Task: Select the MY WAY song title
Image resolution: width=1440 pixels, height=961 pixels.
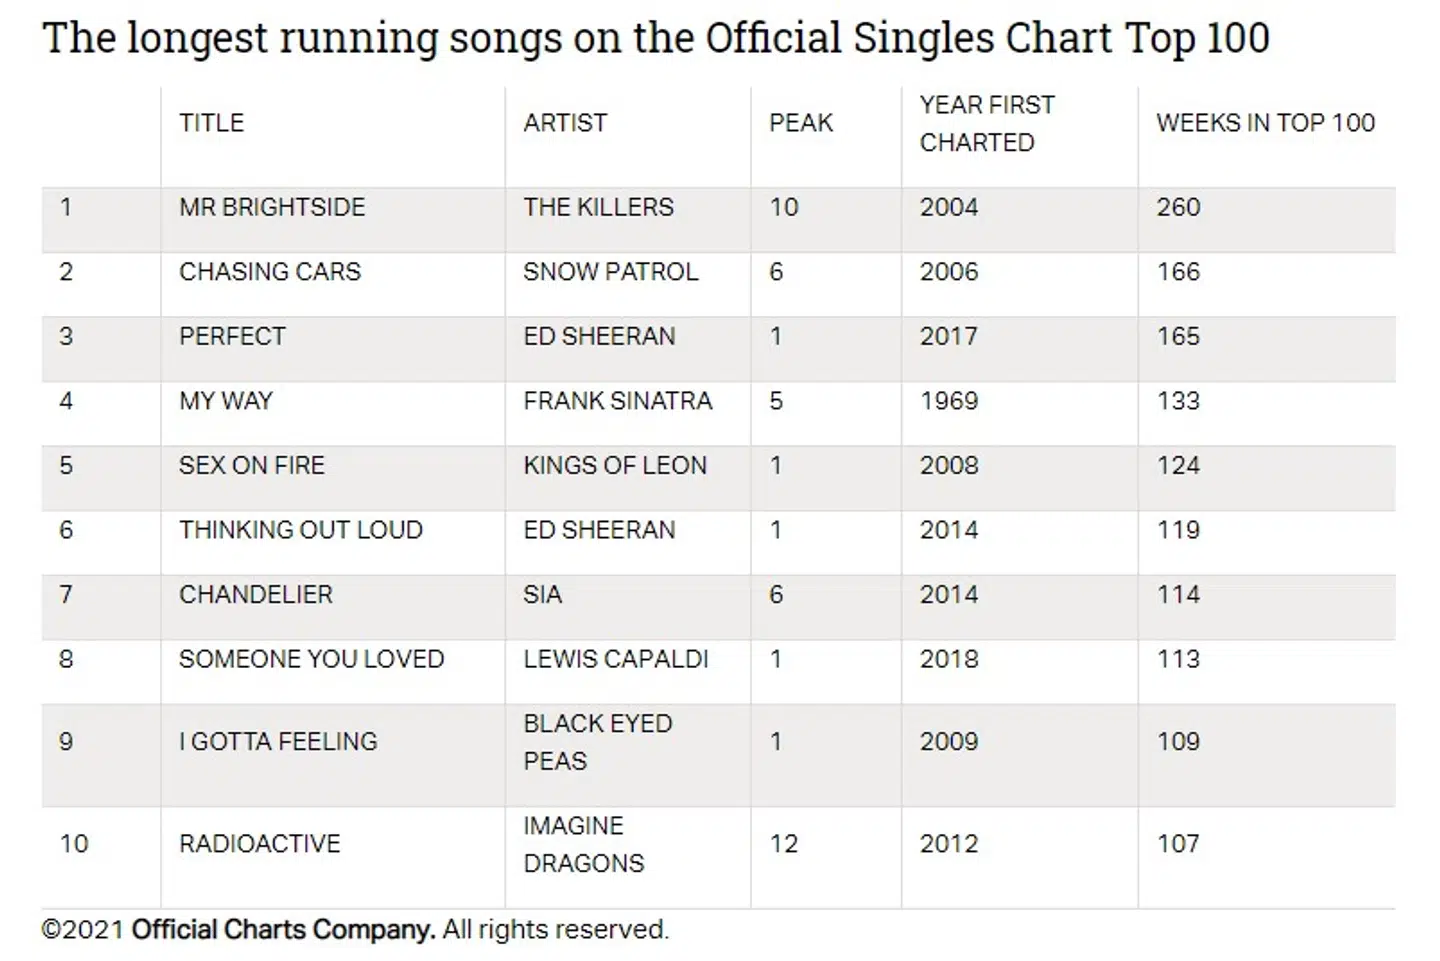Action: 226,401
